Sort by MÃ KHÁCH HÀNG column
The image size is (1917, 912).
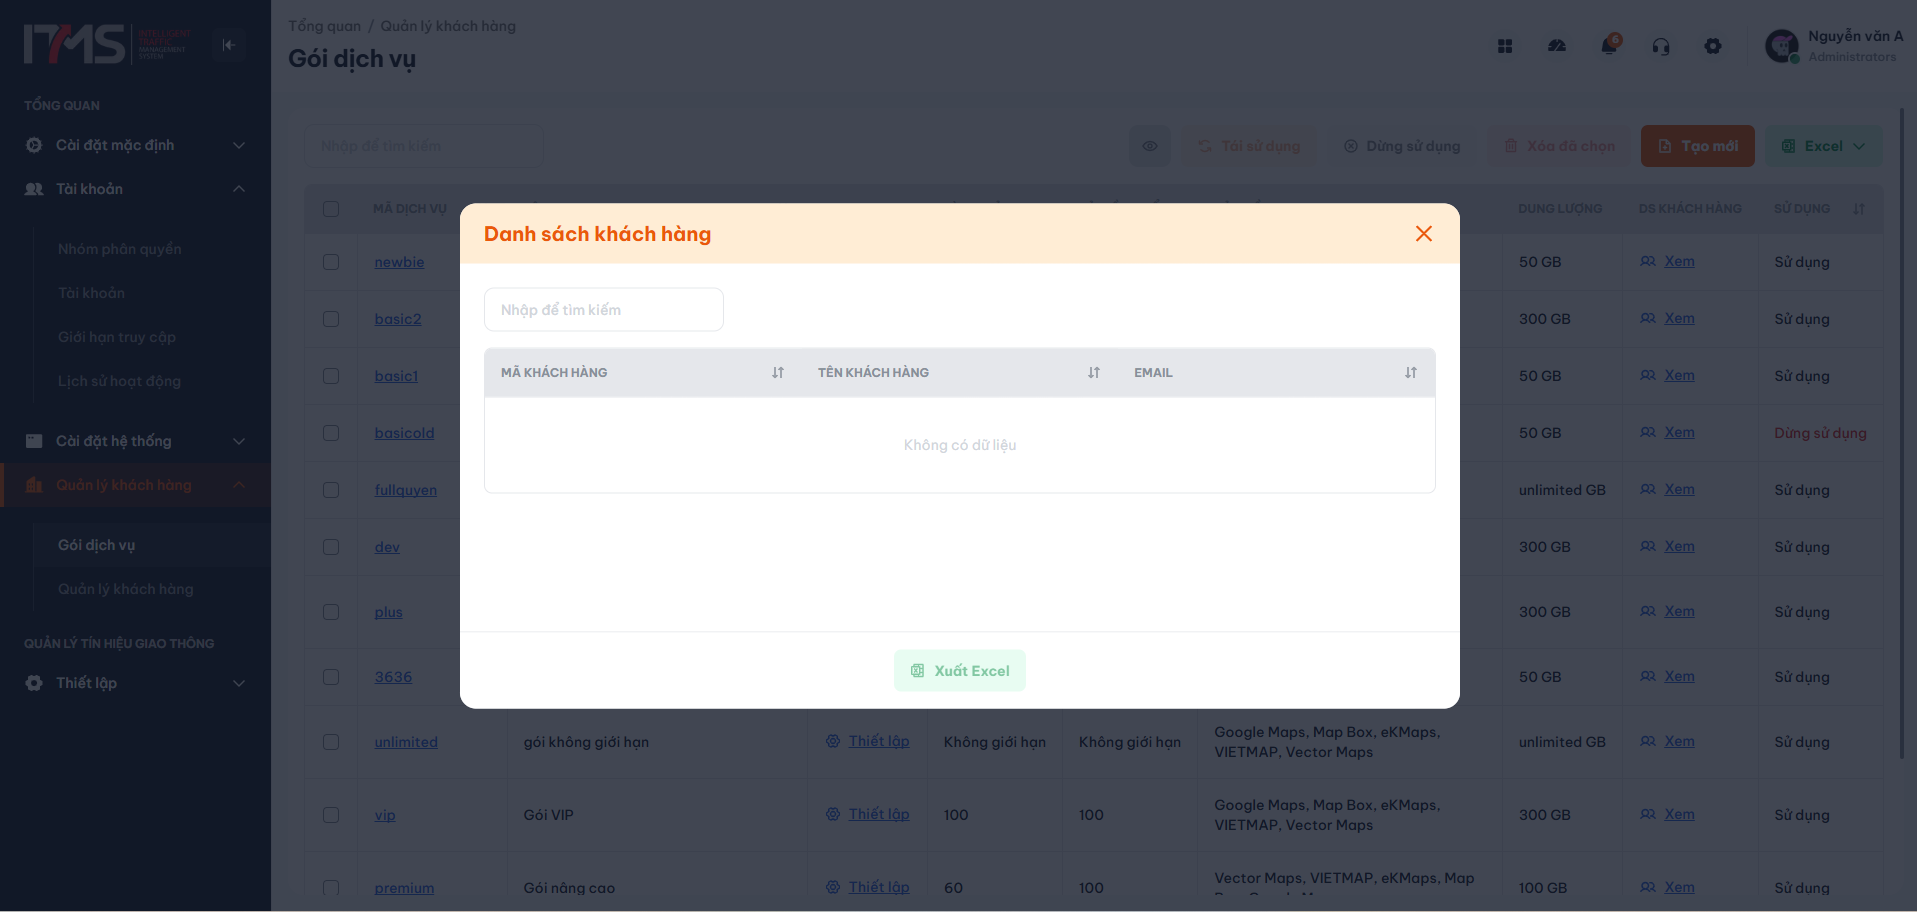pos(778,373)
